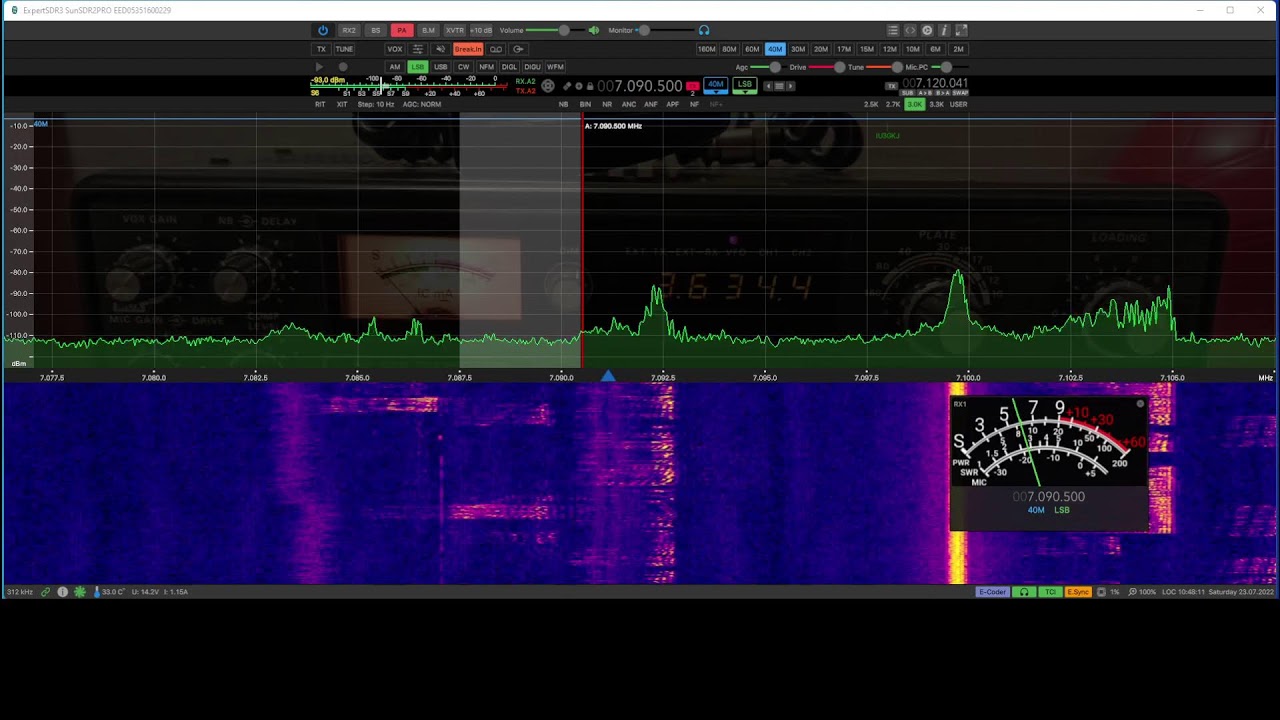Select the 2M band
Viewport: 1280px width, 720px height.
click(x=958, y=49)
